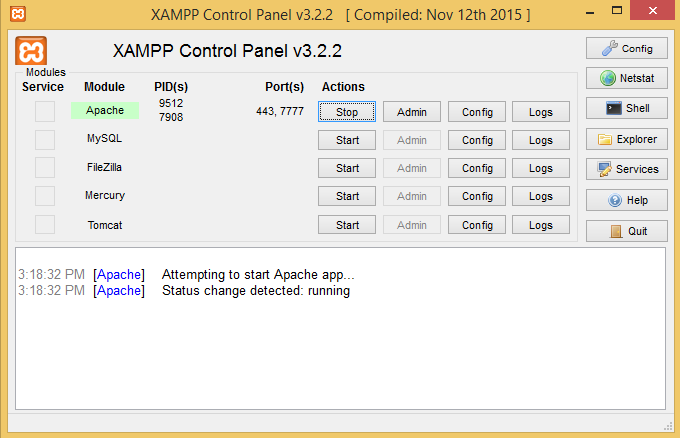Stop the Apache module
This screenshot has height=439, width=680.
(347, 112)
